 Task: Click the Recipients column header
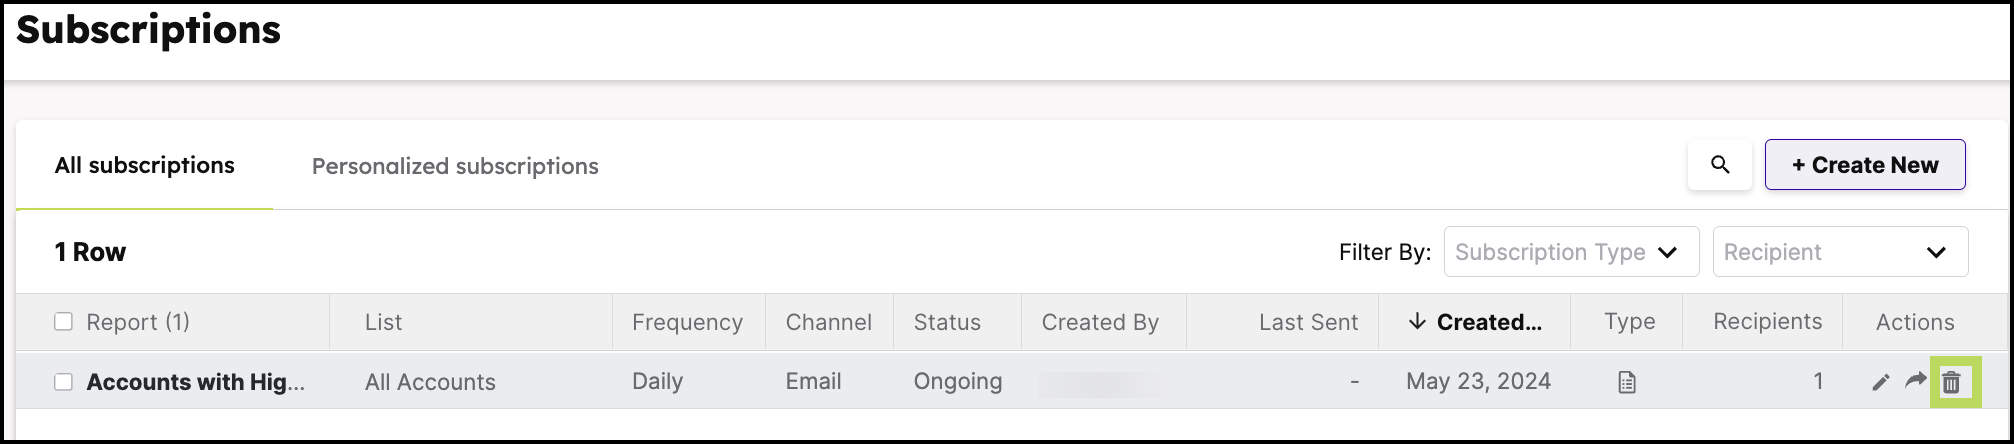[x=1767, y=321]
